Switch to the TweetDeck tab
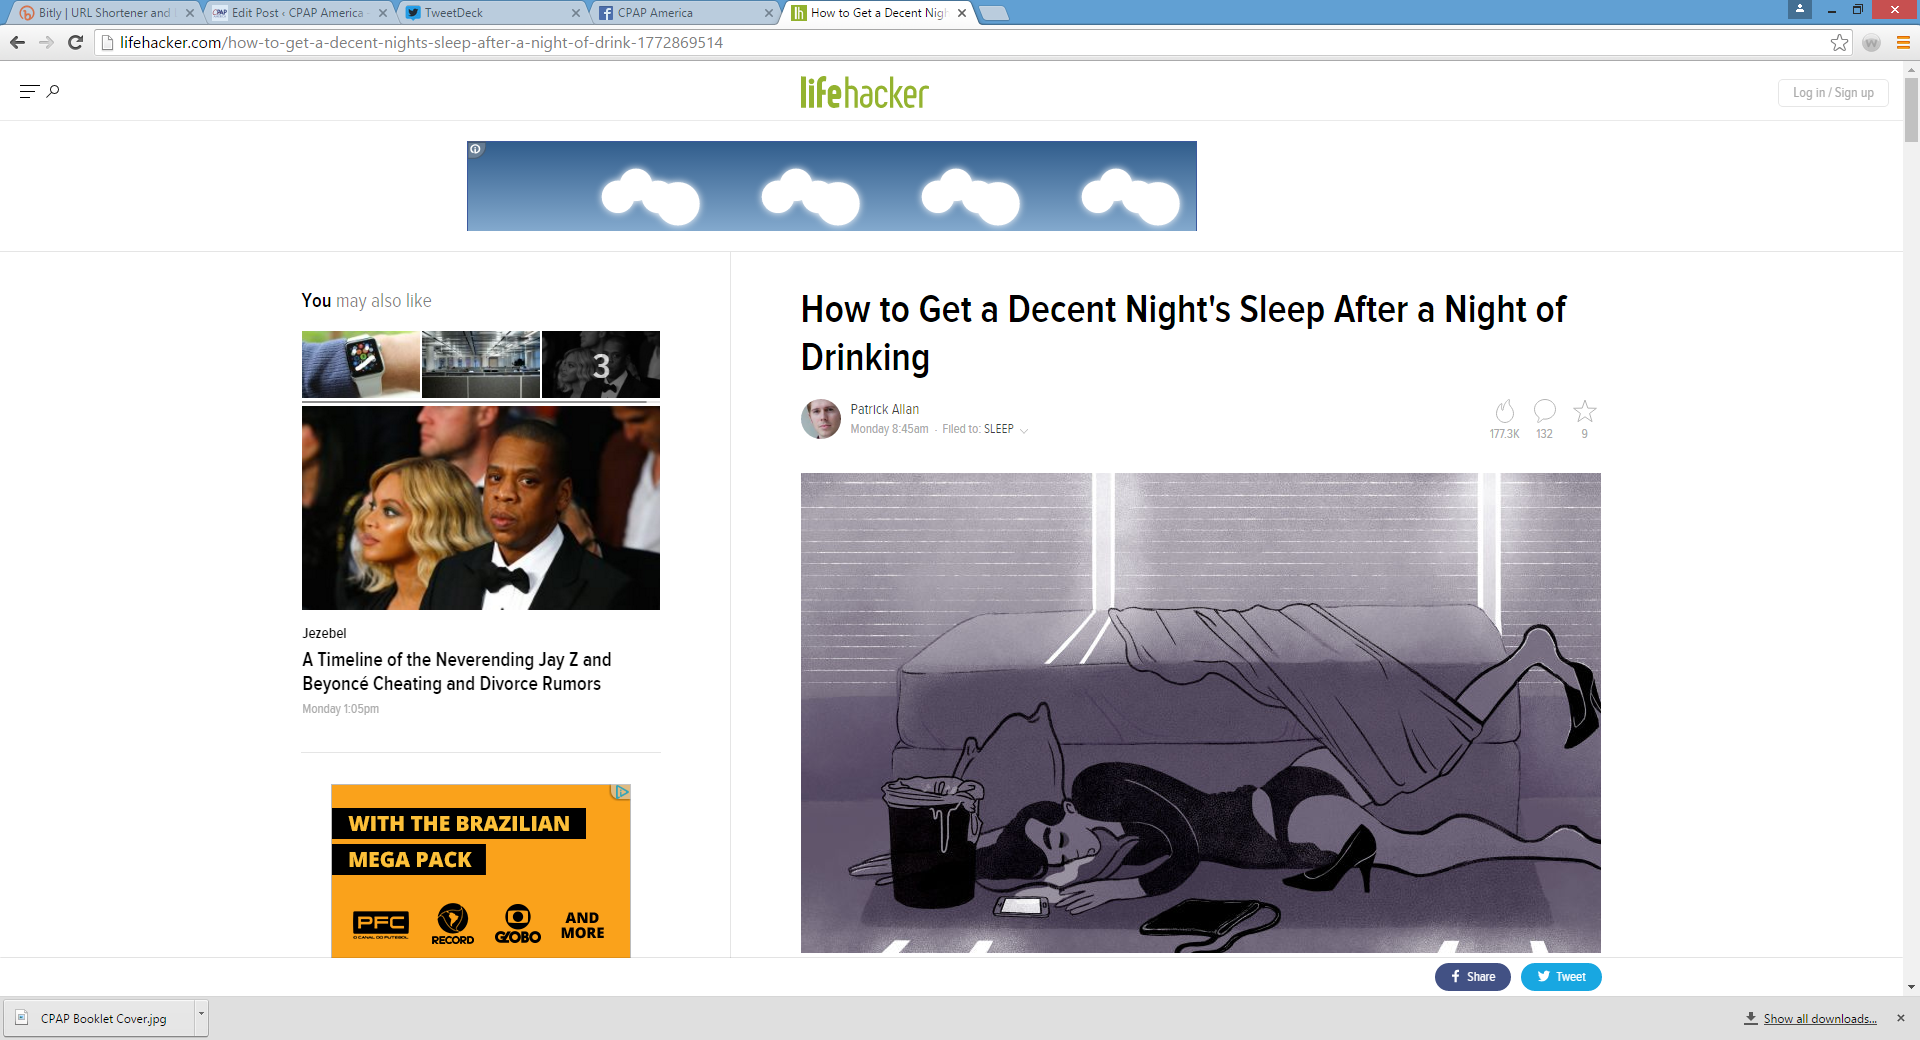 490,13
